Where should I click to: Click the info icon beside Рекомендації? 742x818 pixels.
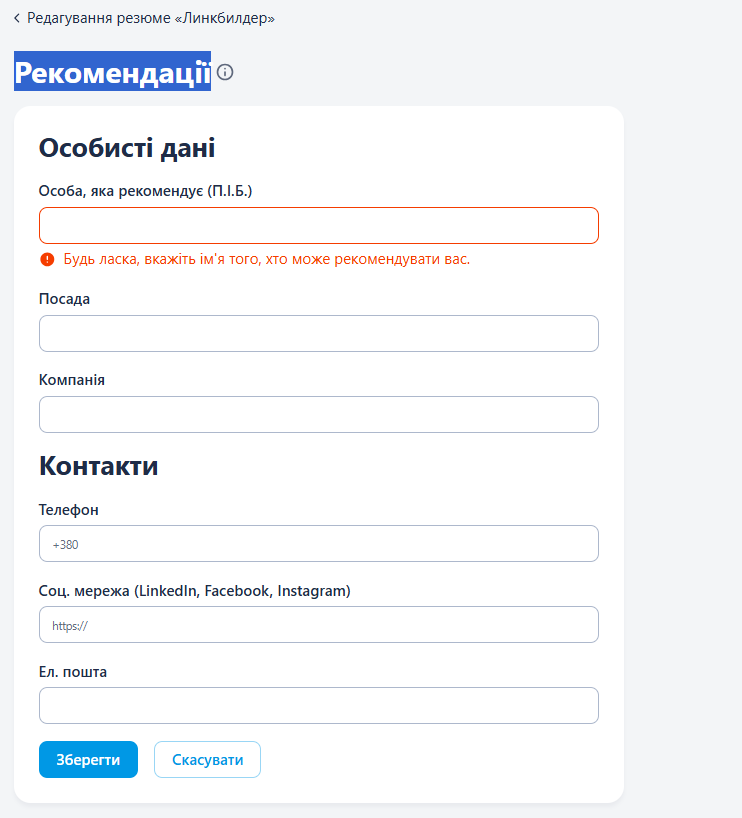point(225,72)
